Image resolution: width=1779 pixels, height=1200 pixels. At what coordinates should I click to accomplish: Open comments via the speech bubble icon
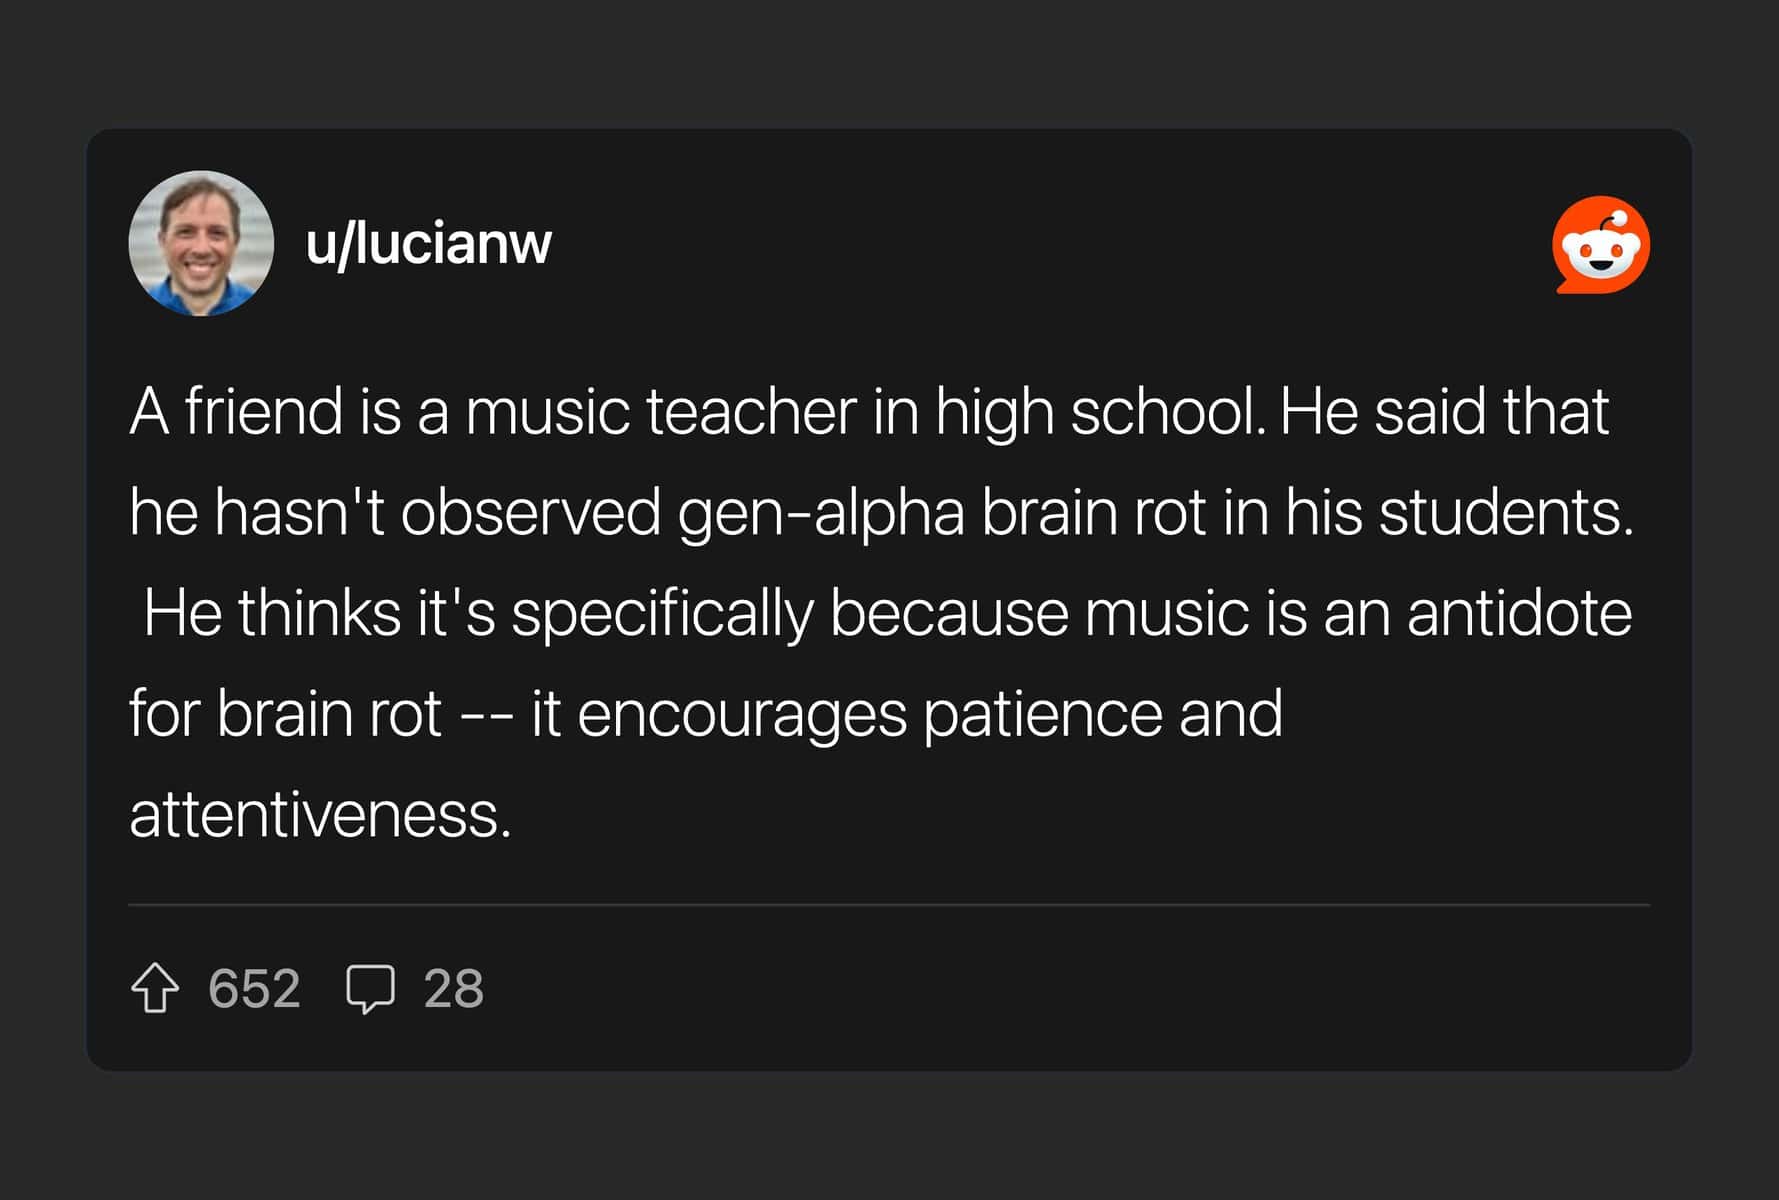[370, 988]
